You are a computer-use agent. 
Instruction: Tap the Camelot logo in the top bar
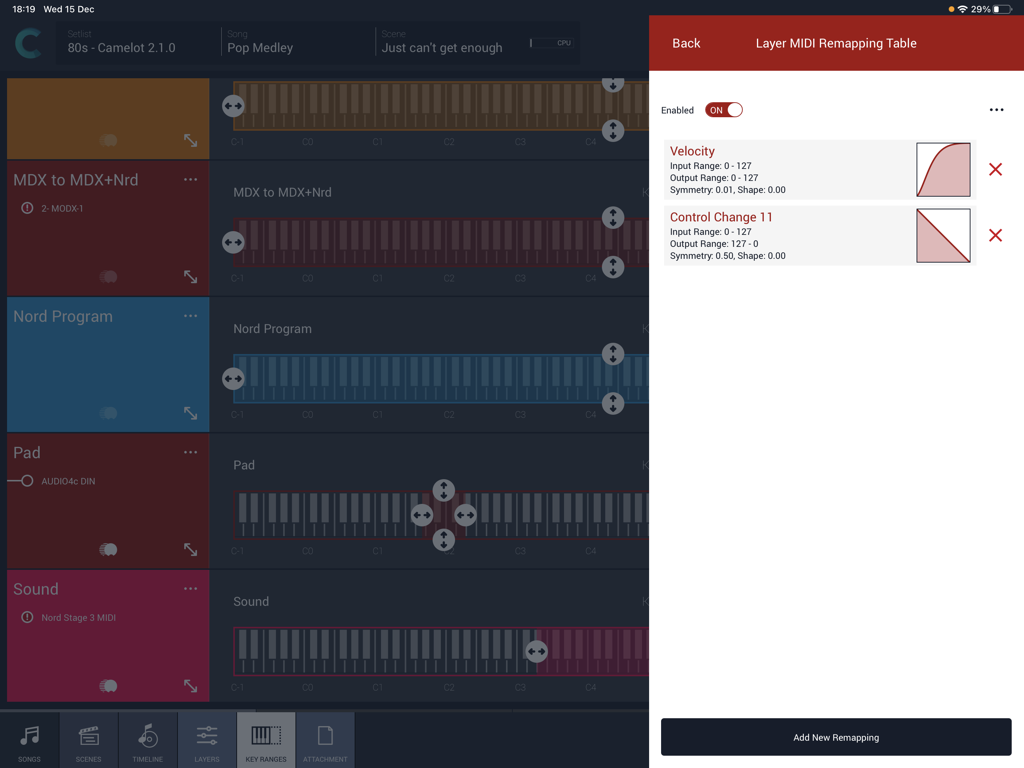tap(29, 44)
